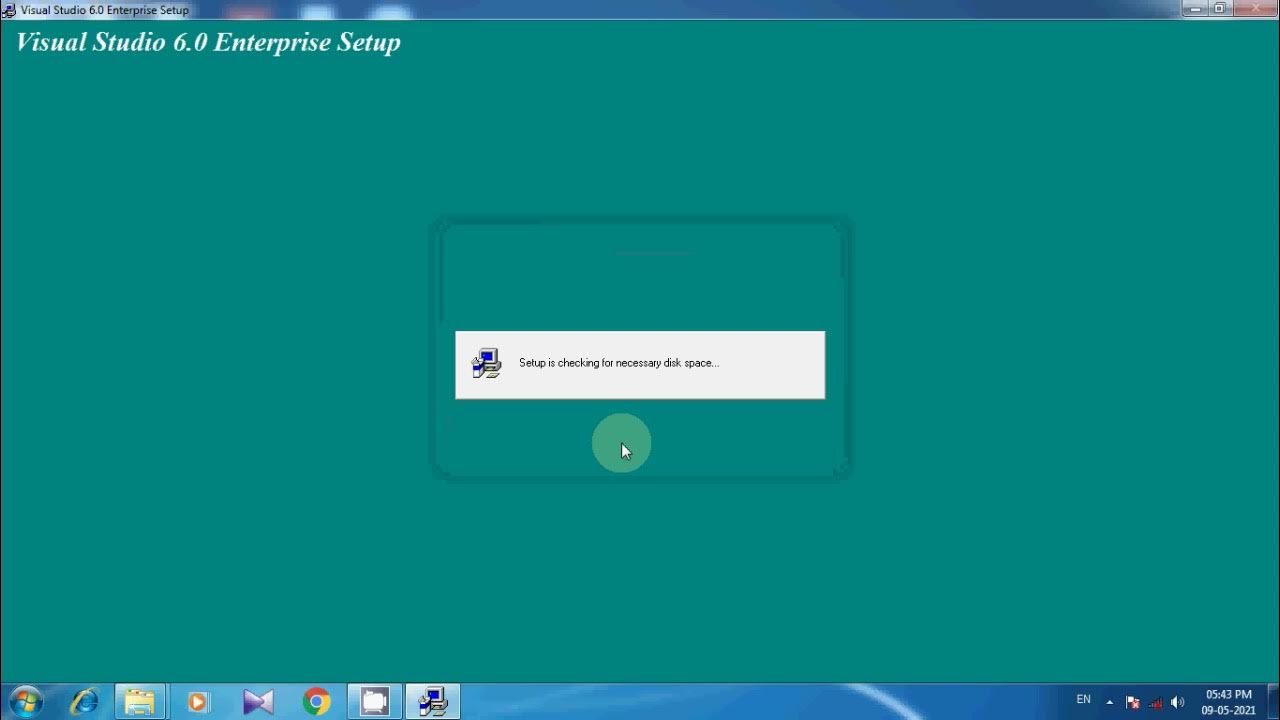Open the Windows Explorer folder icon

click(139, 702)
